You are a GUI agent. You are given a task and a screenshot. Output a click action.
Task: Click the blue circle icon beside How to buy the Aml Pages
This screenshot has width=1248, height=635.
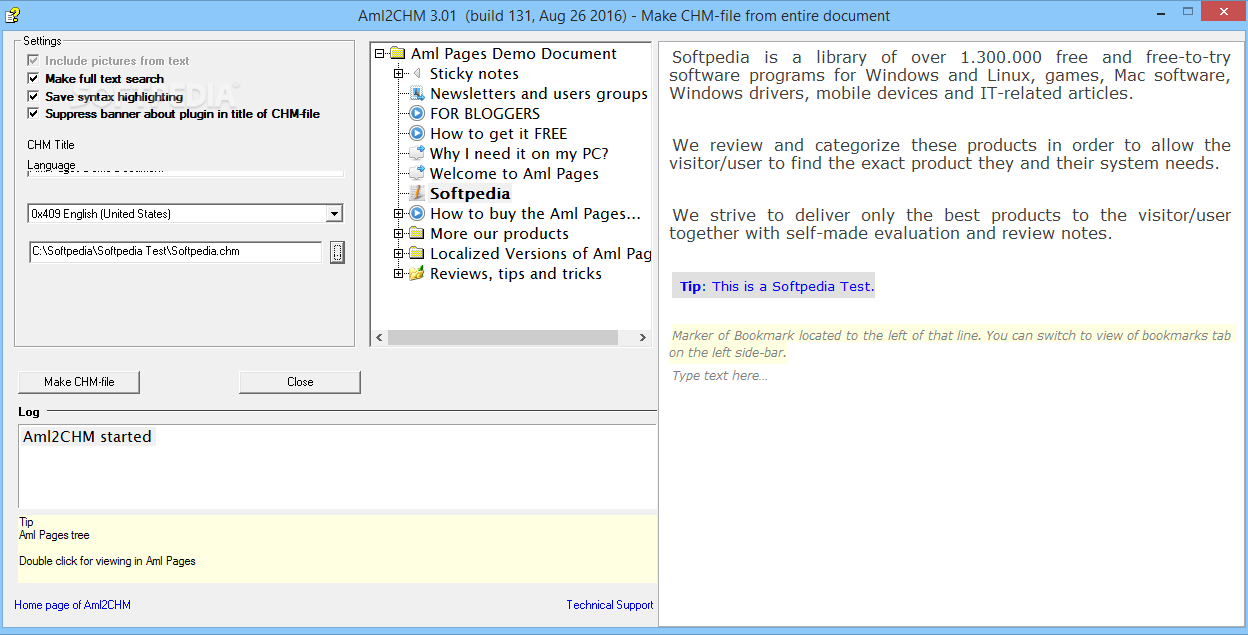[x=417, y=214]
